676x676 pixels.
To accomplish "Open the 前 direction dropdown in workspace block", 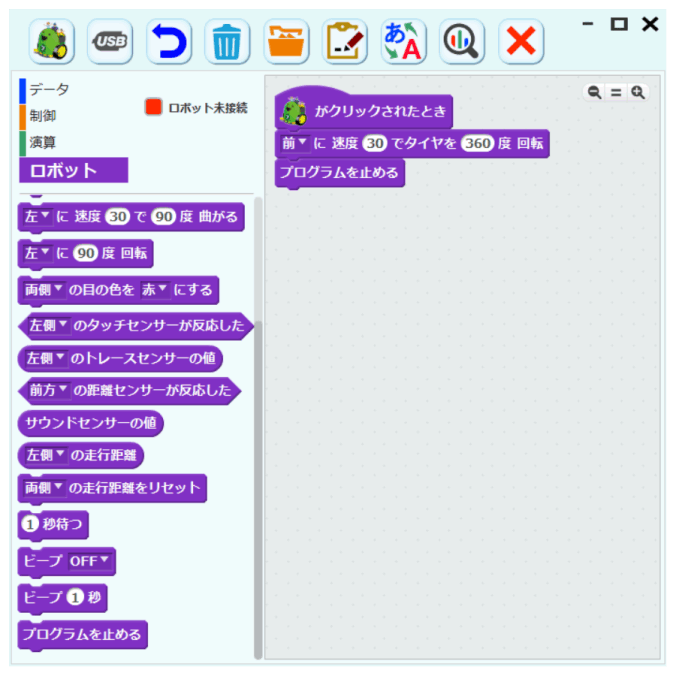I will [x=294, y=143].
